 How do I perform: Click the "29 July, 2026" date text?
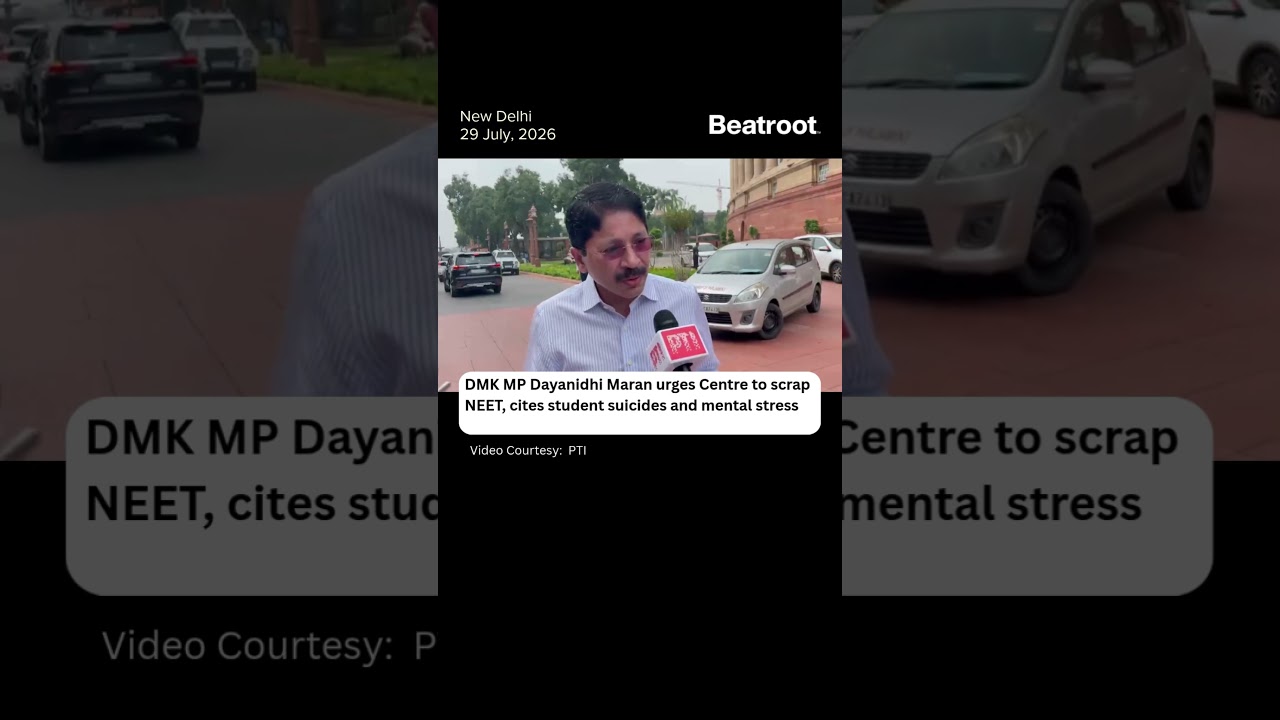pos(508,134)
